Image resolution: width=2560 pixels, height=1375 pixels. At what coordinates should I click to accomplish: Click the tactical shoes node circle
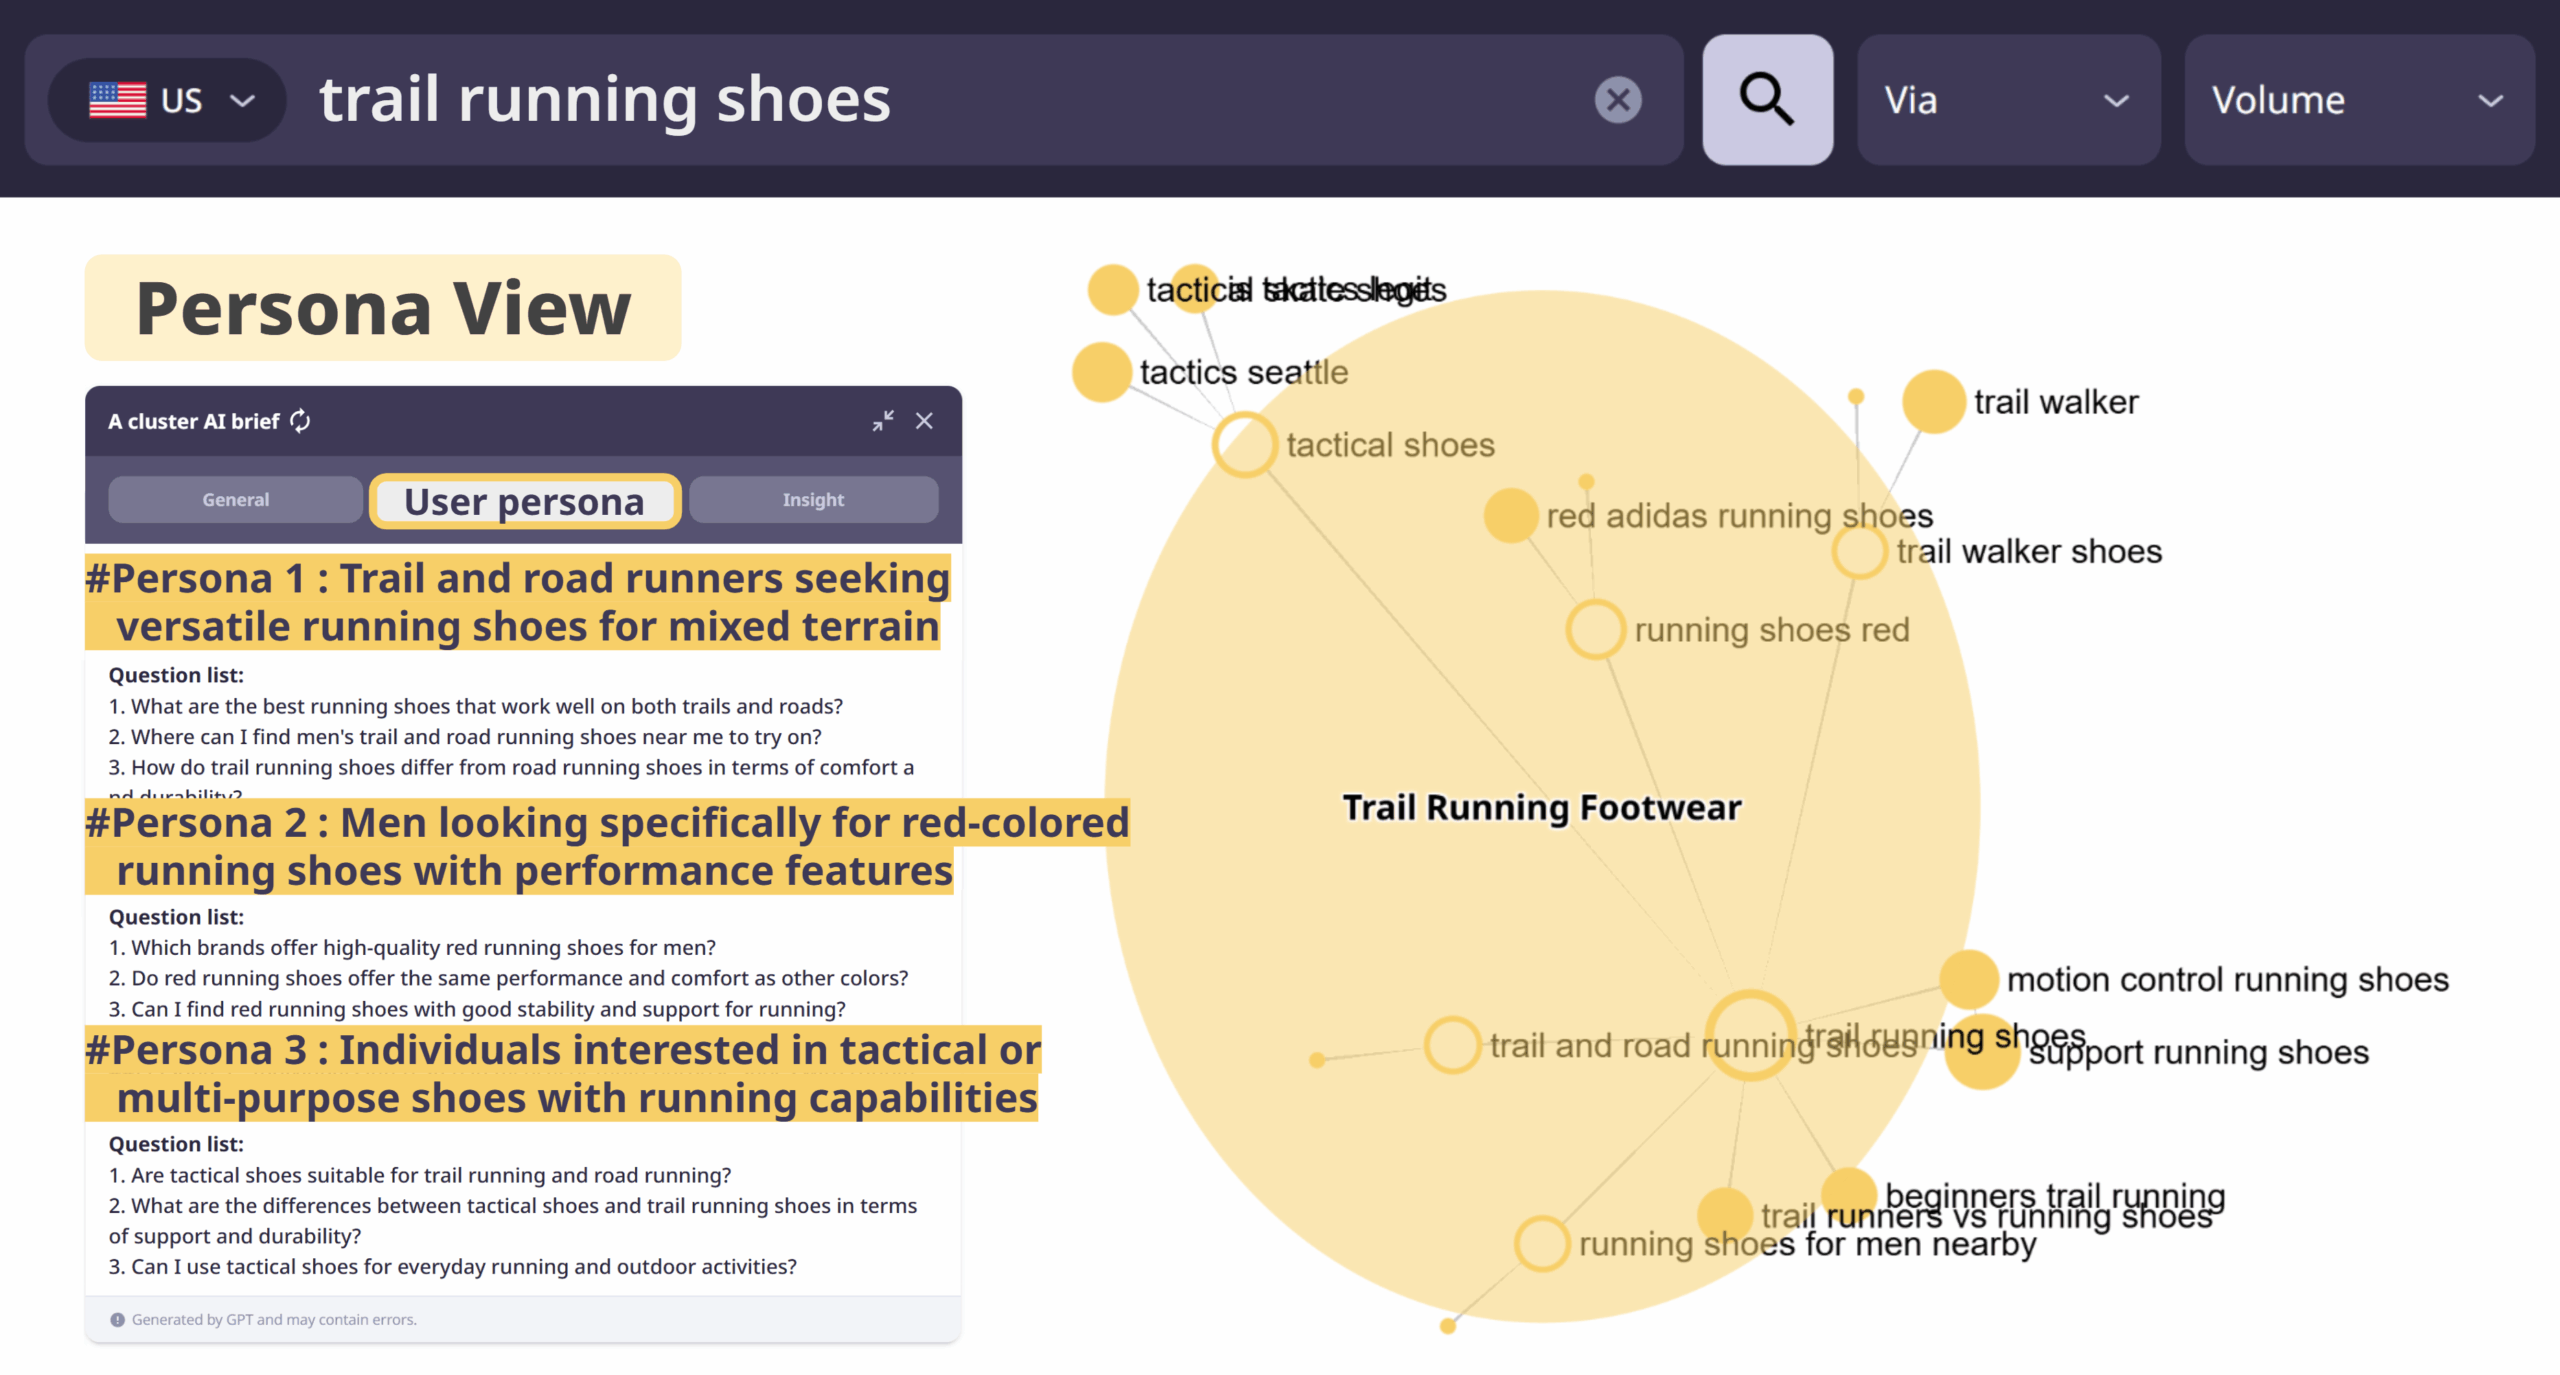[x=1244, y=444]
